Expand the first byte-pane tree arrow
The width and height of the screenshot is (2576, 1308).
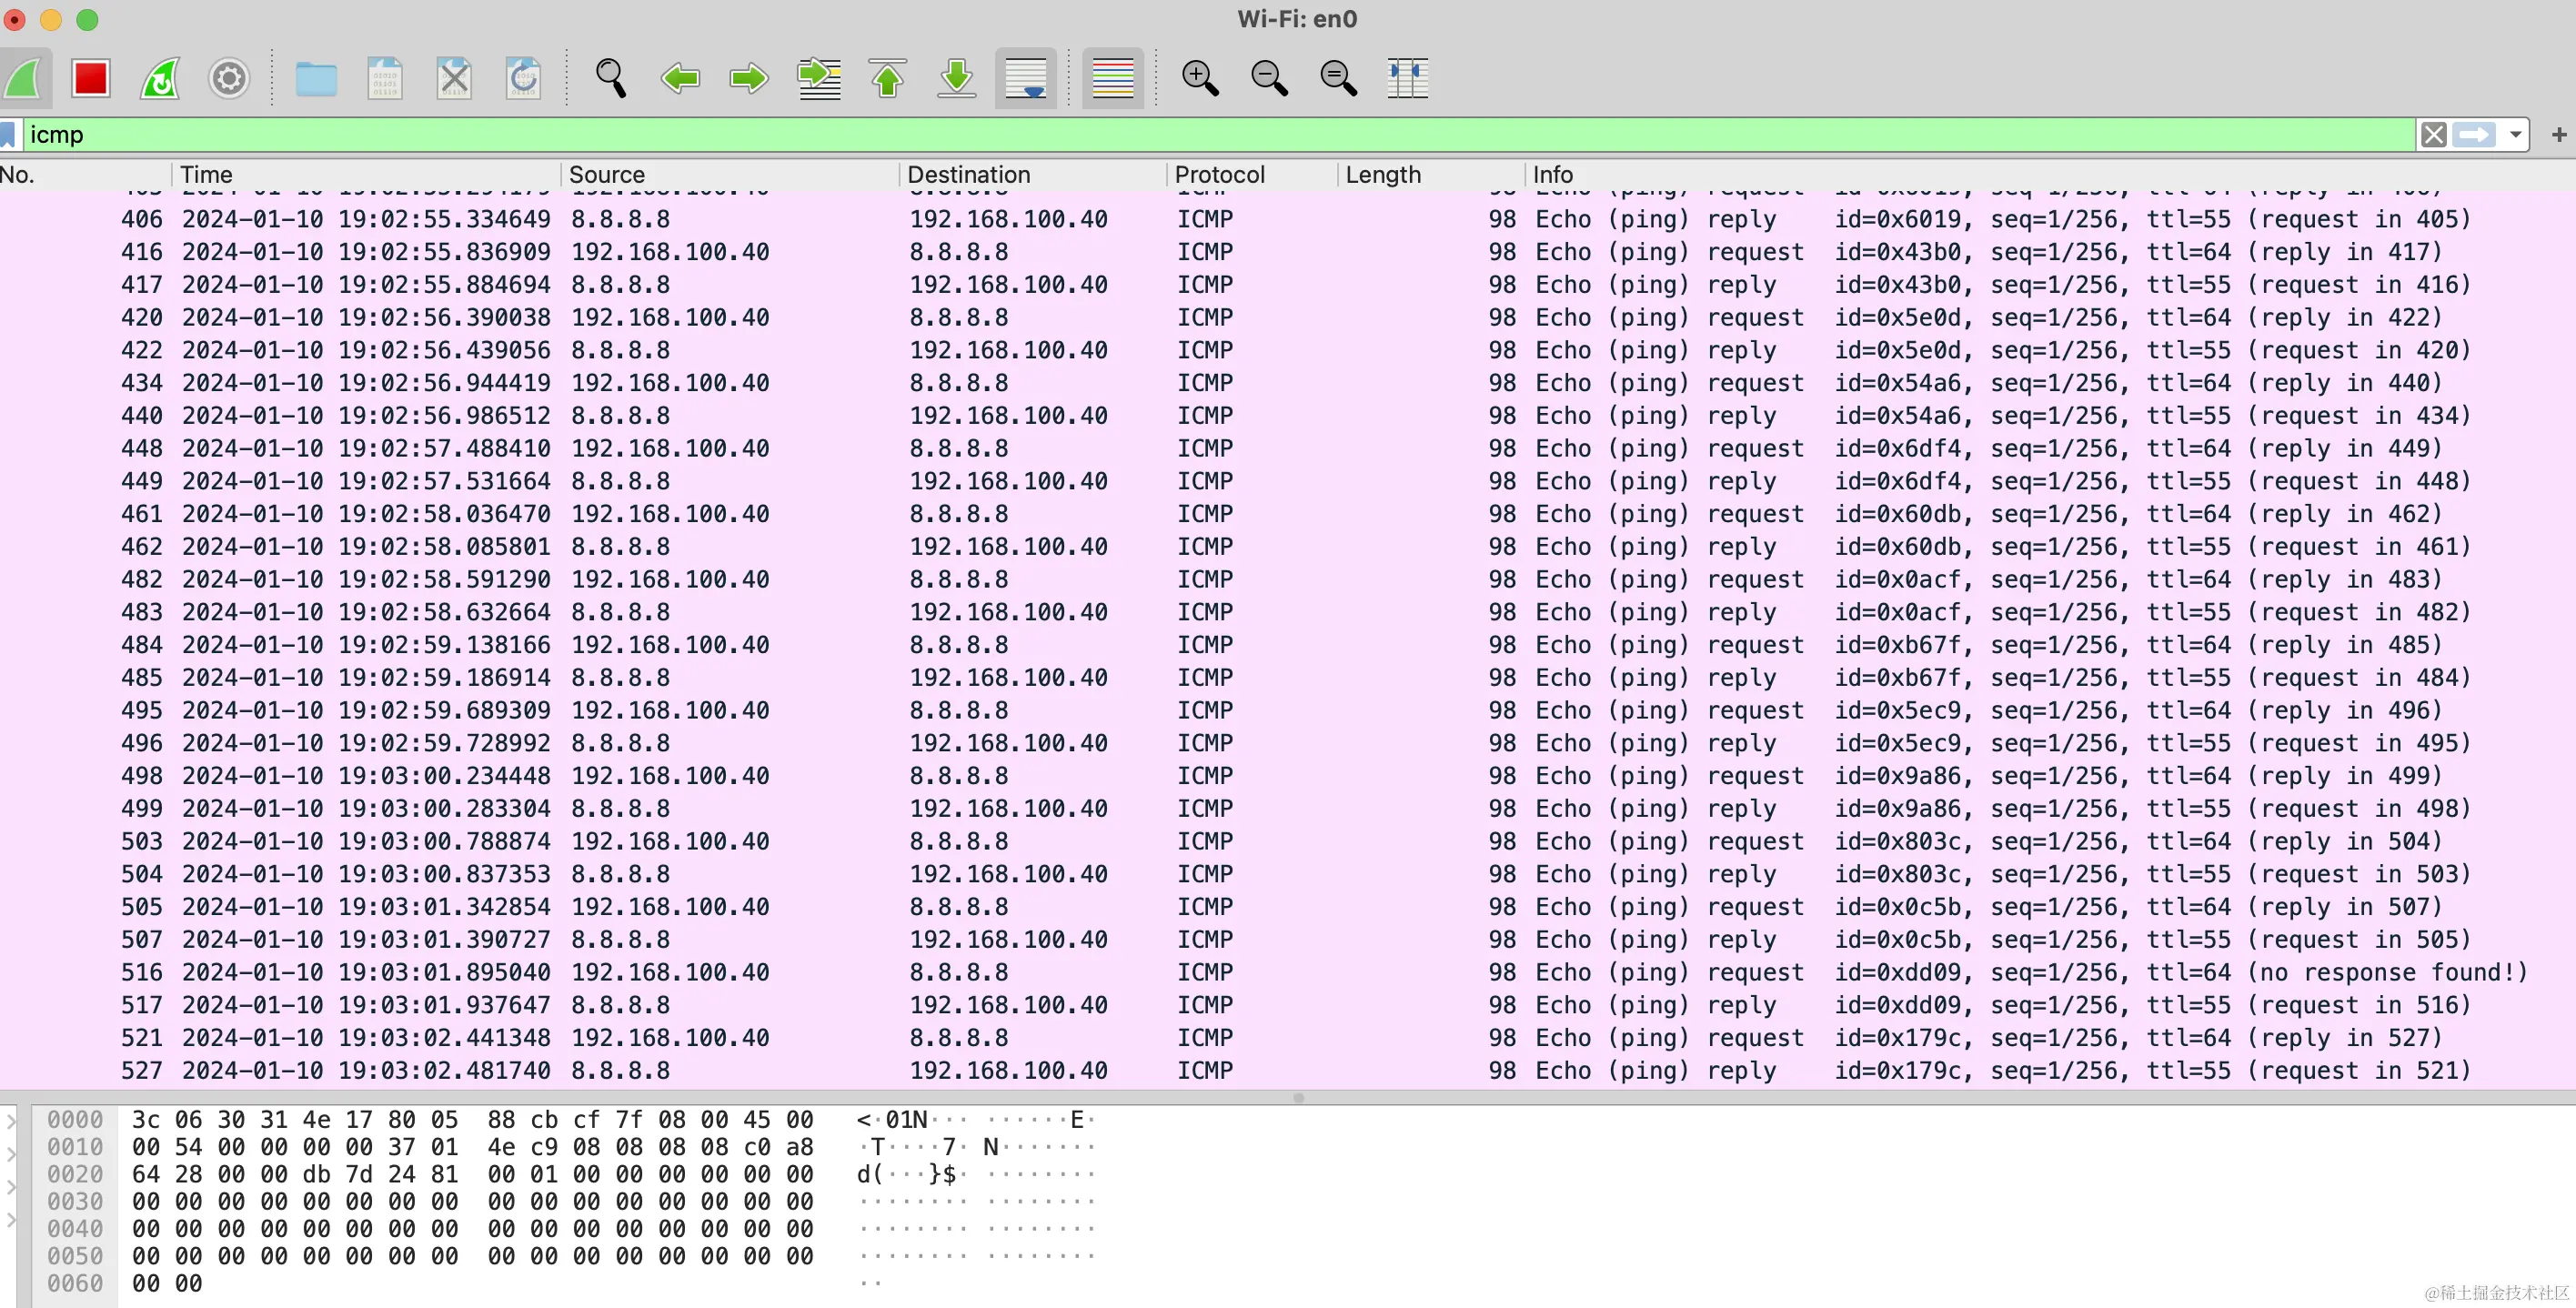click(x=11, y=1121)
